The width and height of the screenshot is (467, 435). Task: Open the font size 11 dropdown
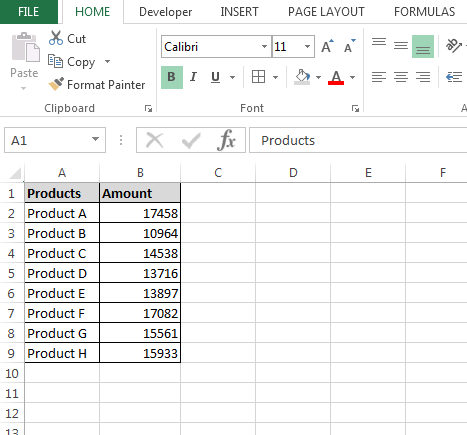(x=307, y=47)
